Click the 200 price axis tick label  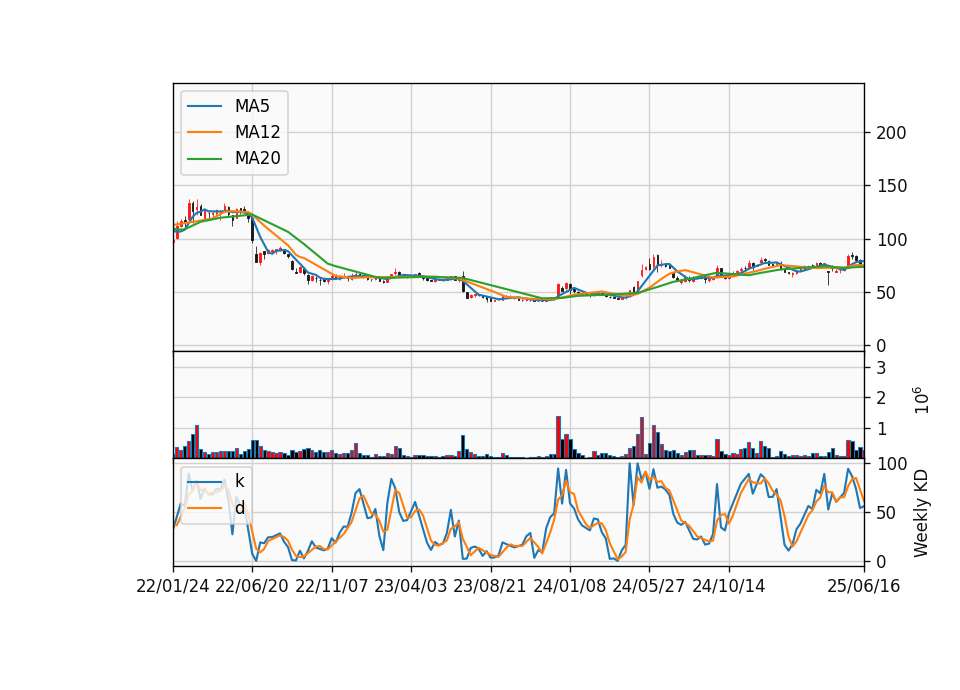(x=891, y=133)
